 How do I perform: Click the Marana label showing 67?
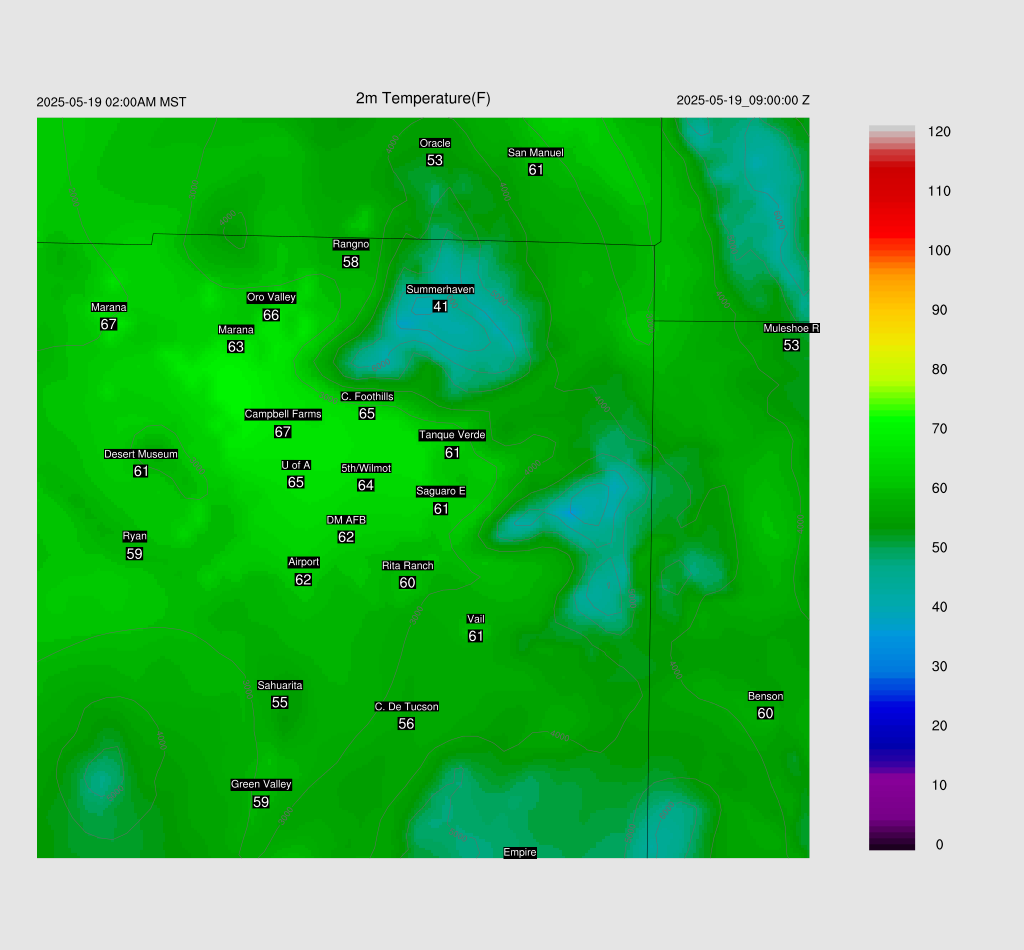click(x=108, y=307)
